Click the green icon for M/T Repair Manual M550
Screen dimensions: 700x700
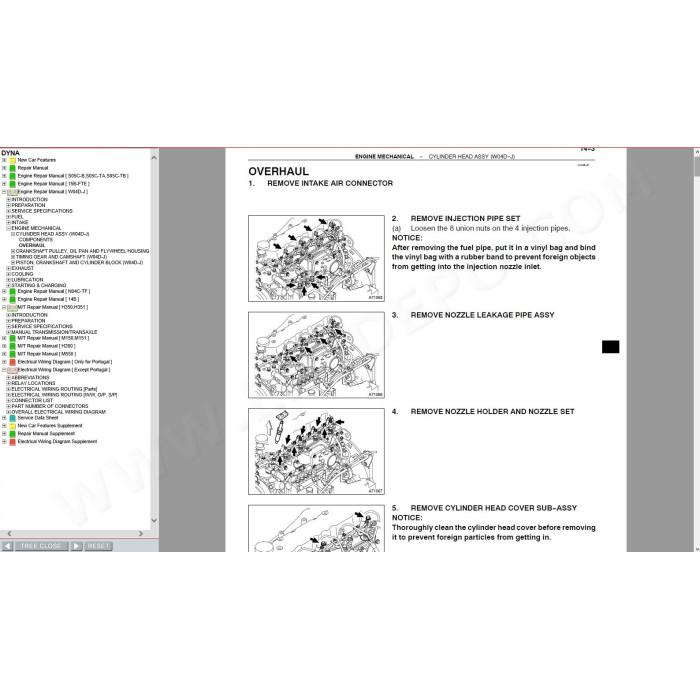click(x=12, y=354)
